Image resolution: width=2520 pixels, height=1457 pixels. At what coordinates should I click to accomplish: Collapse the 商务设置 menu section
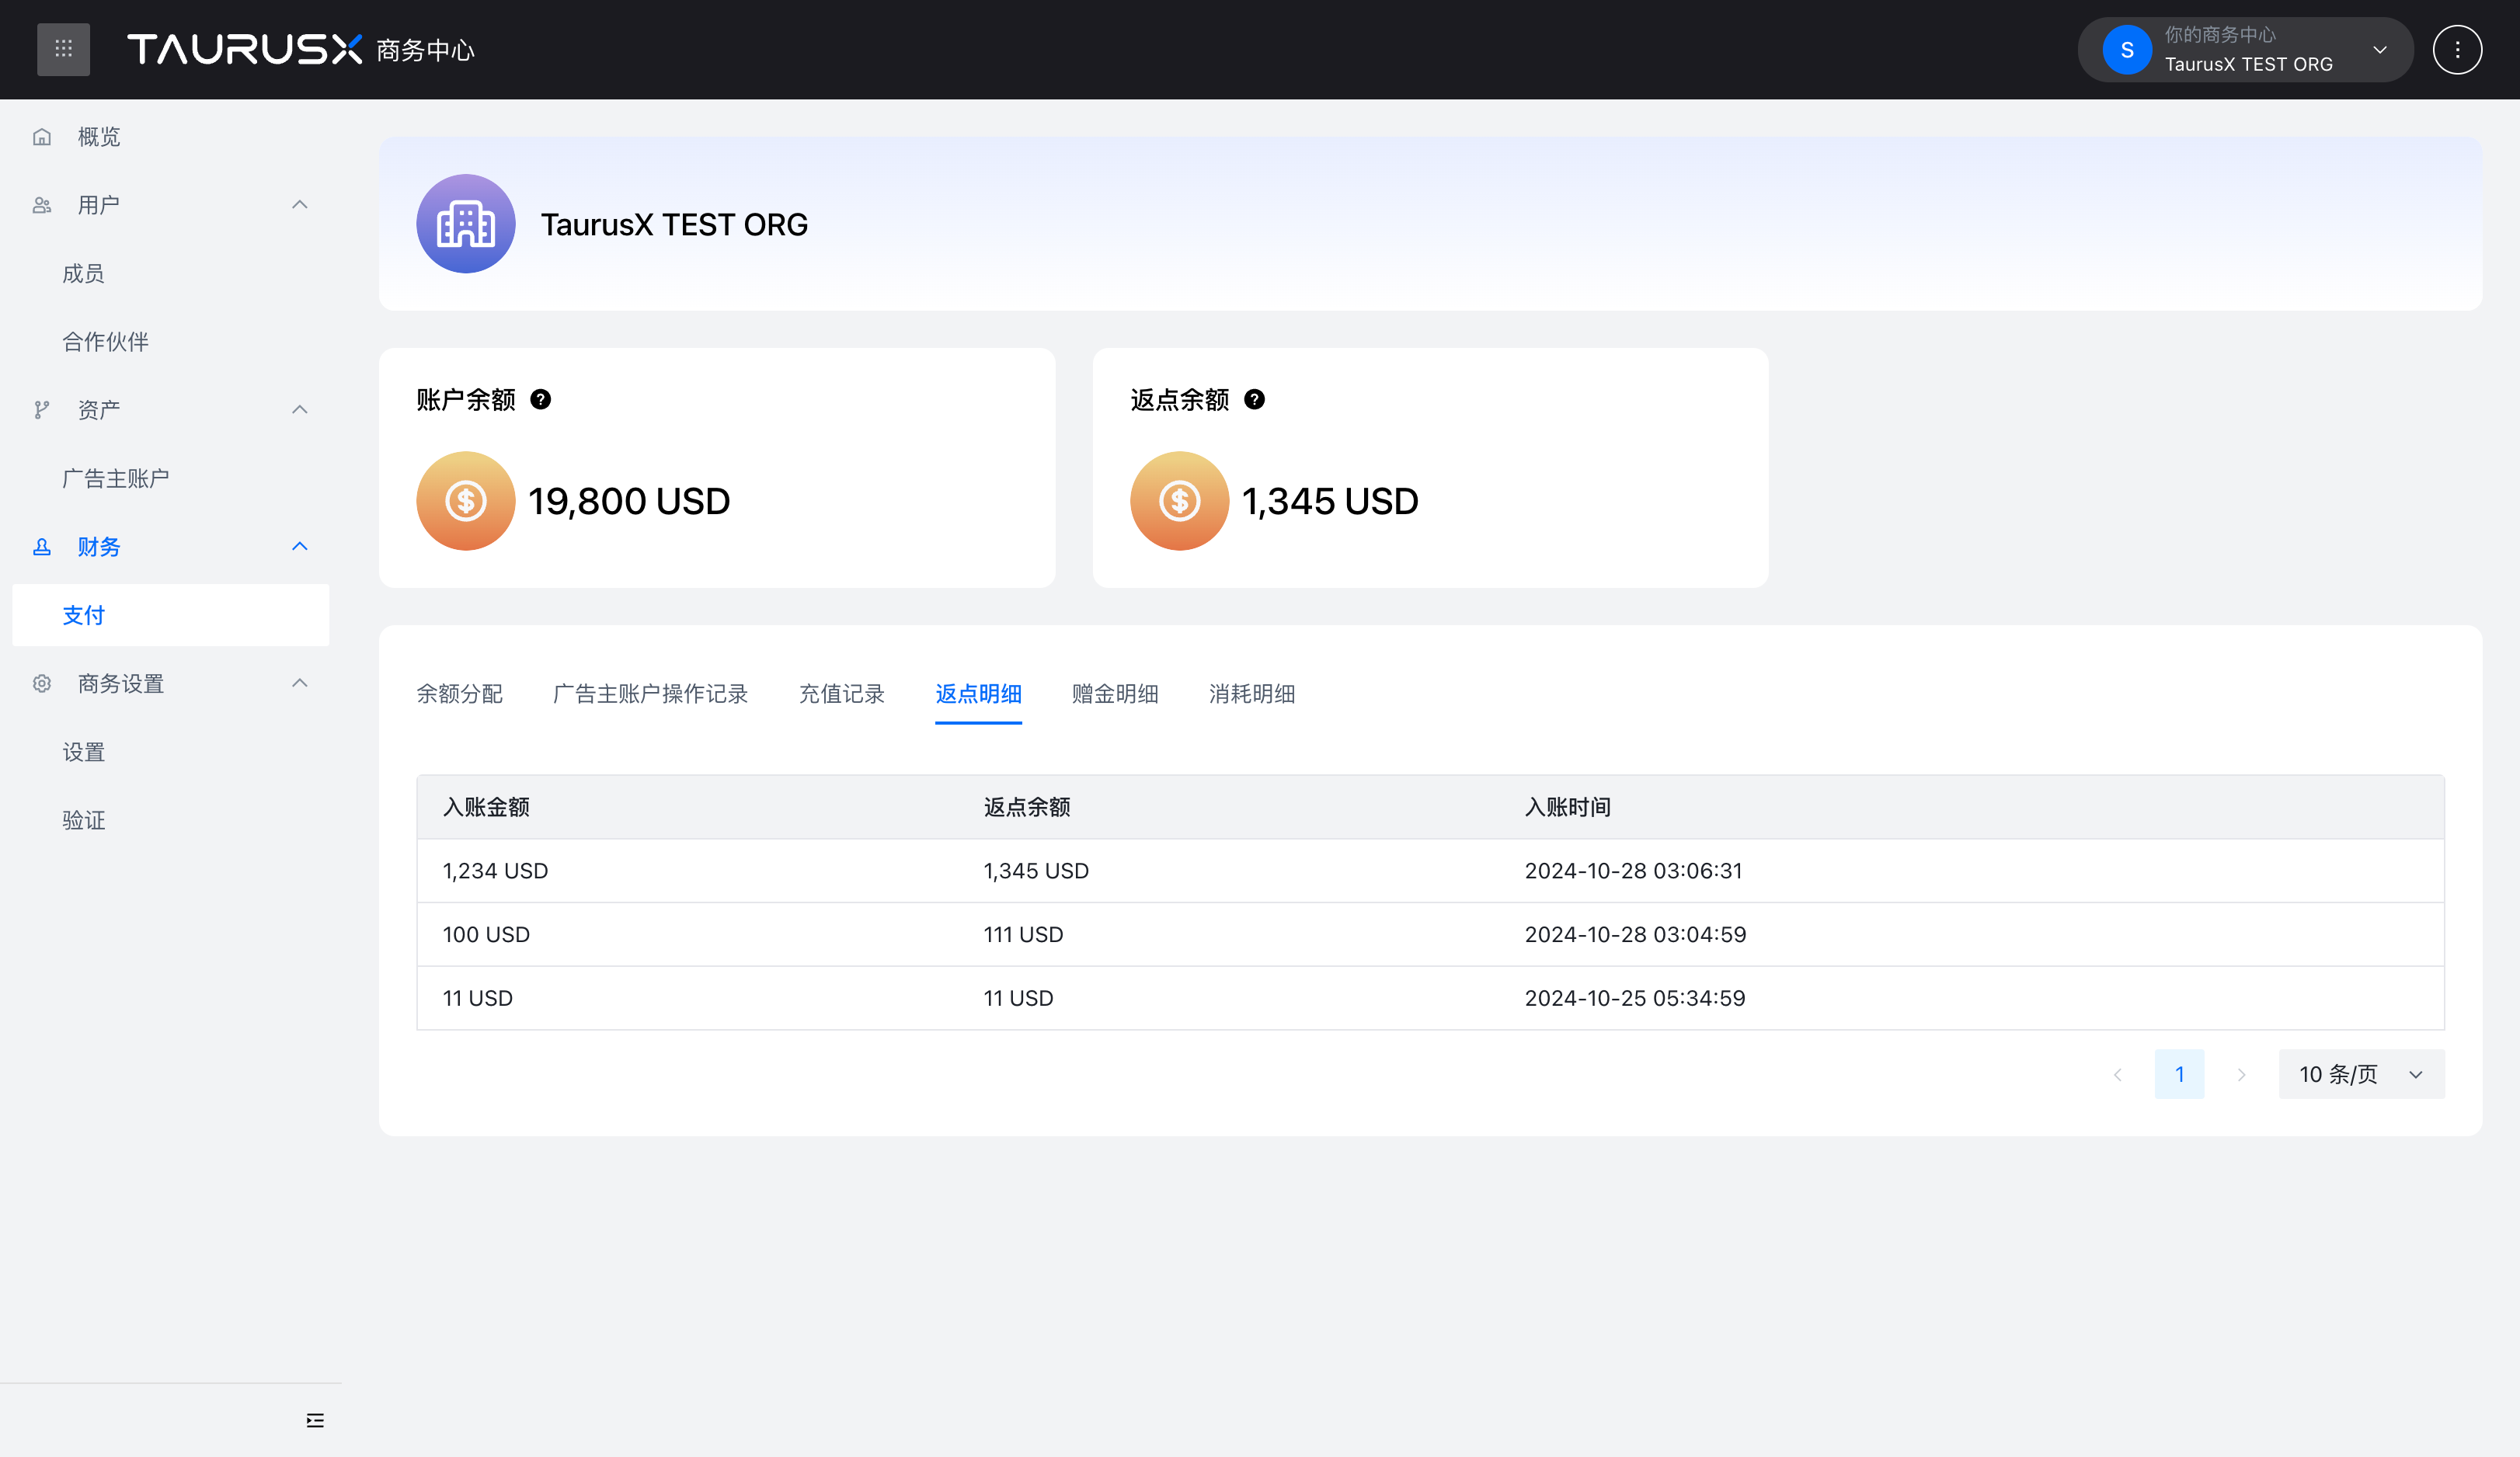(x=299, y=684)
